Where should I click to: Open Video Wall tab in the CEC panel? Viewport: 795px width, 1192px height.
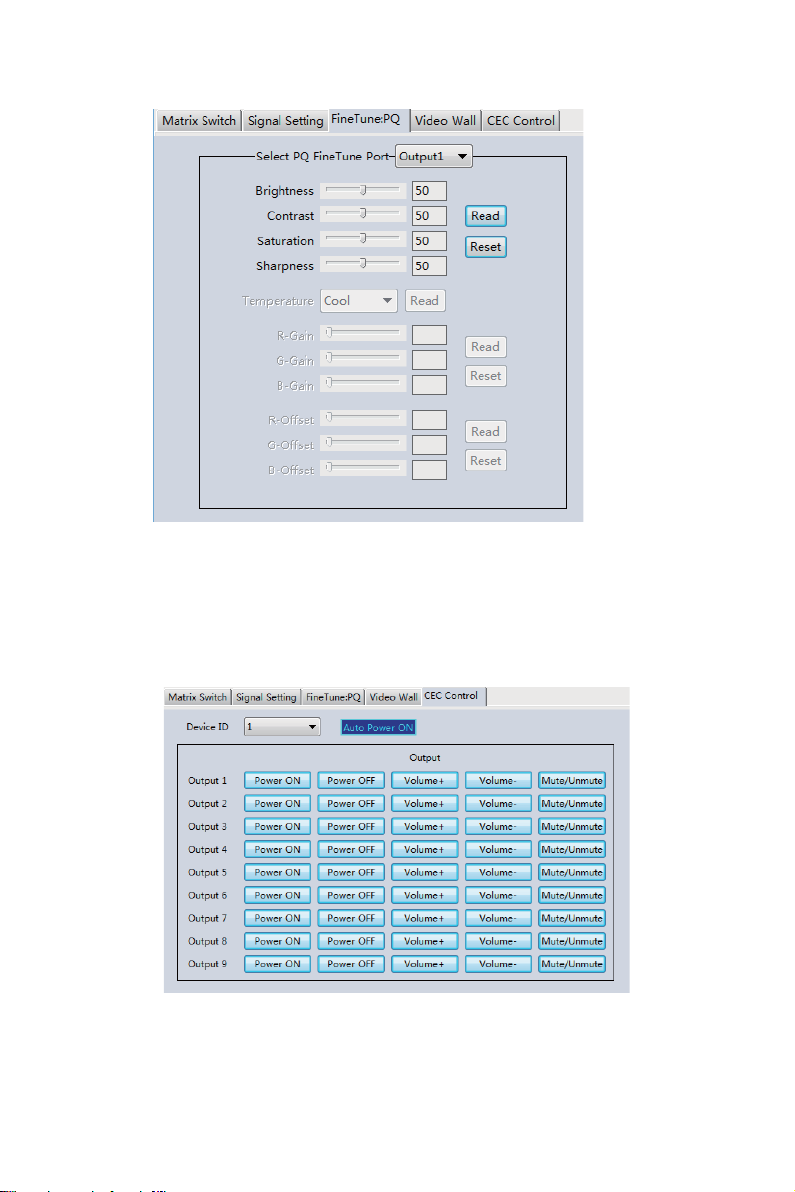393,697
